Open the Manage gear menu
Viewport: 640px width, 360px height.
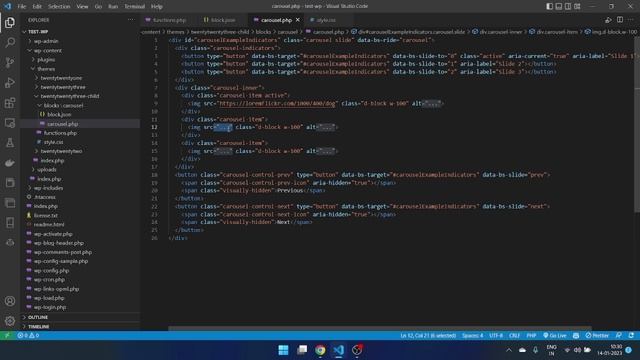click(x=10, y=321)
